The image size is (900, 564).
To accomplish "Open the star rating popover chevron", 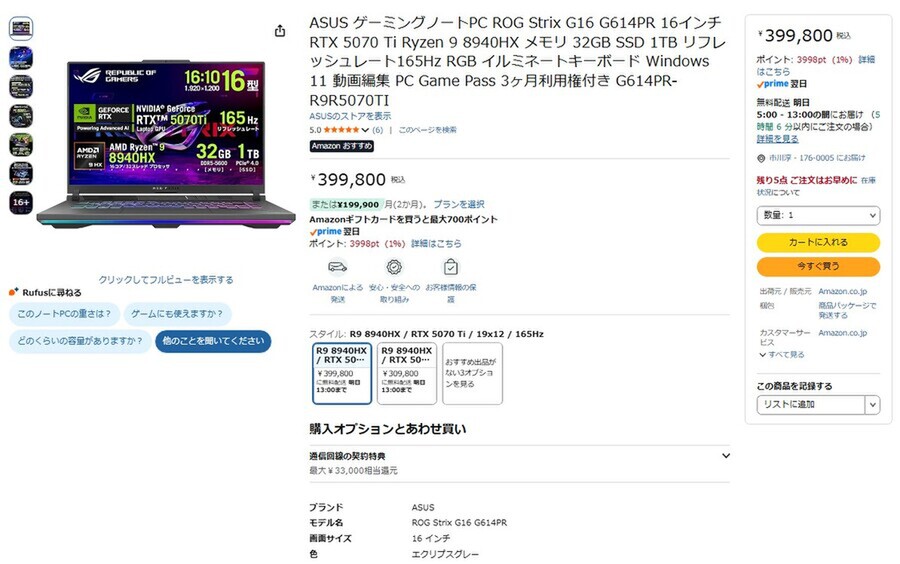I will click(x=365, y=130).
